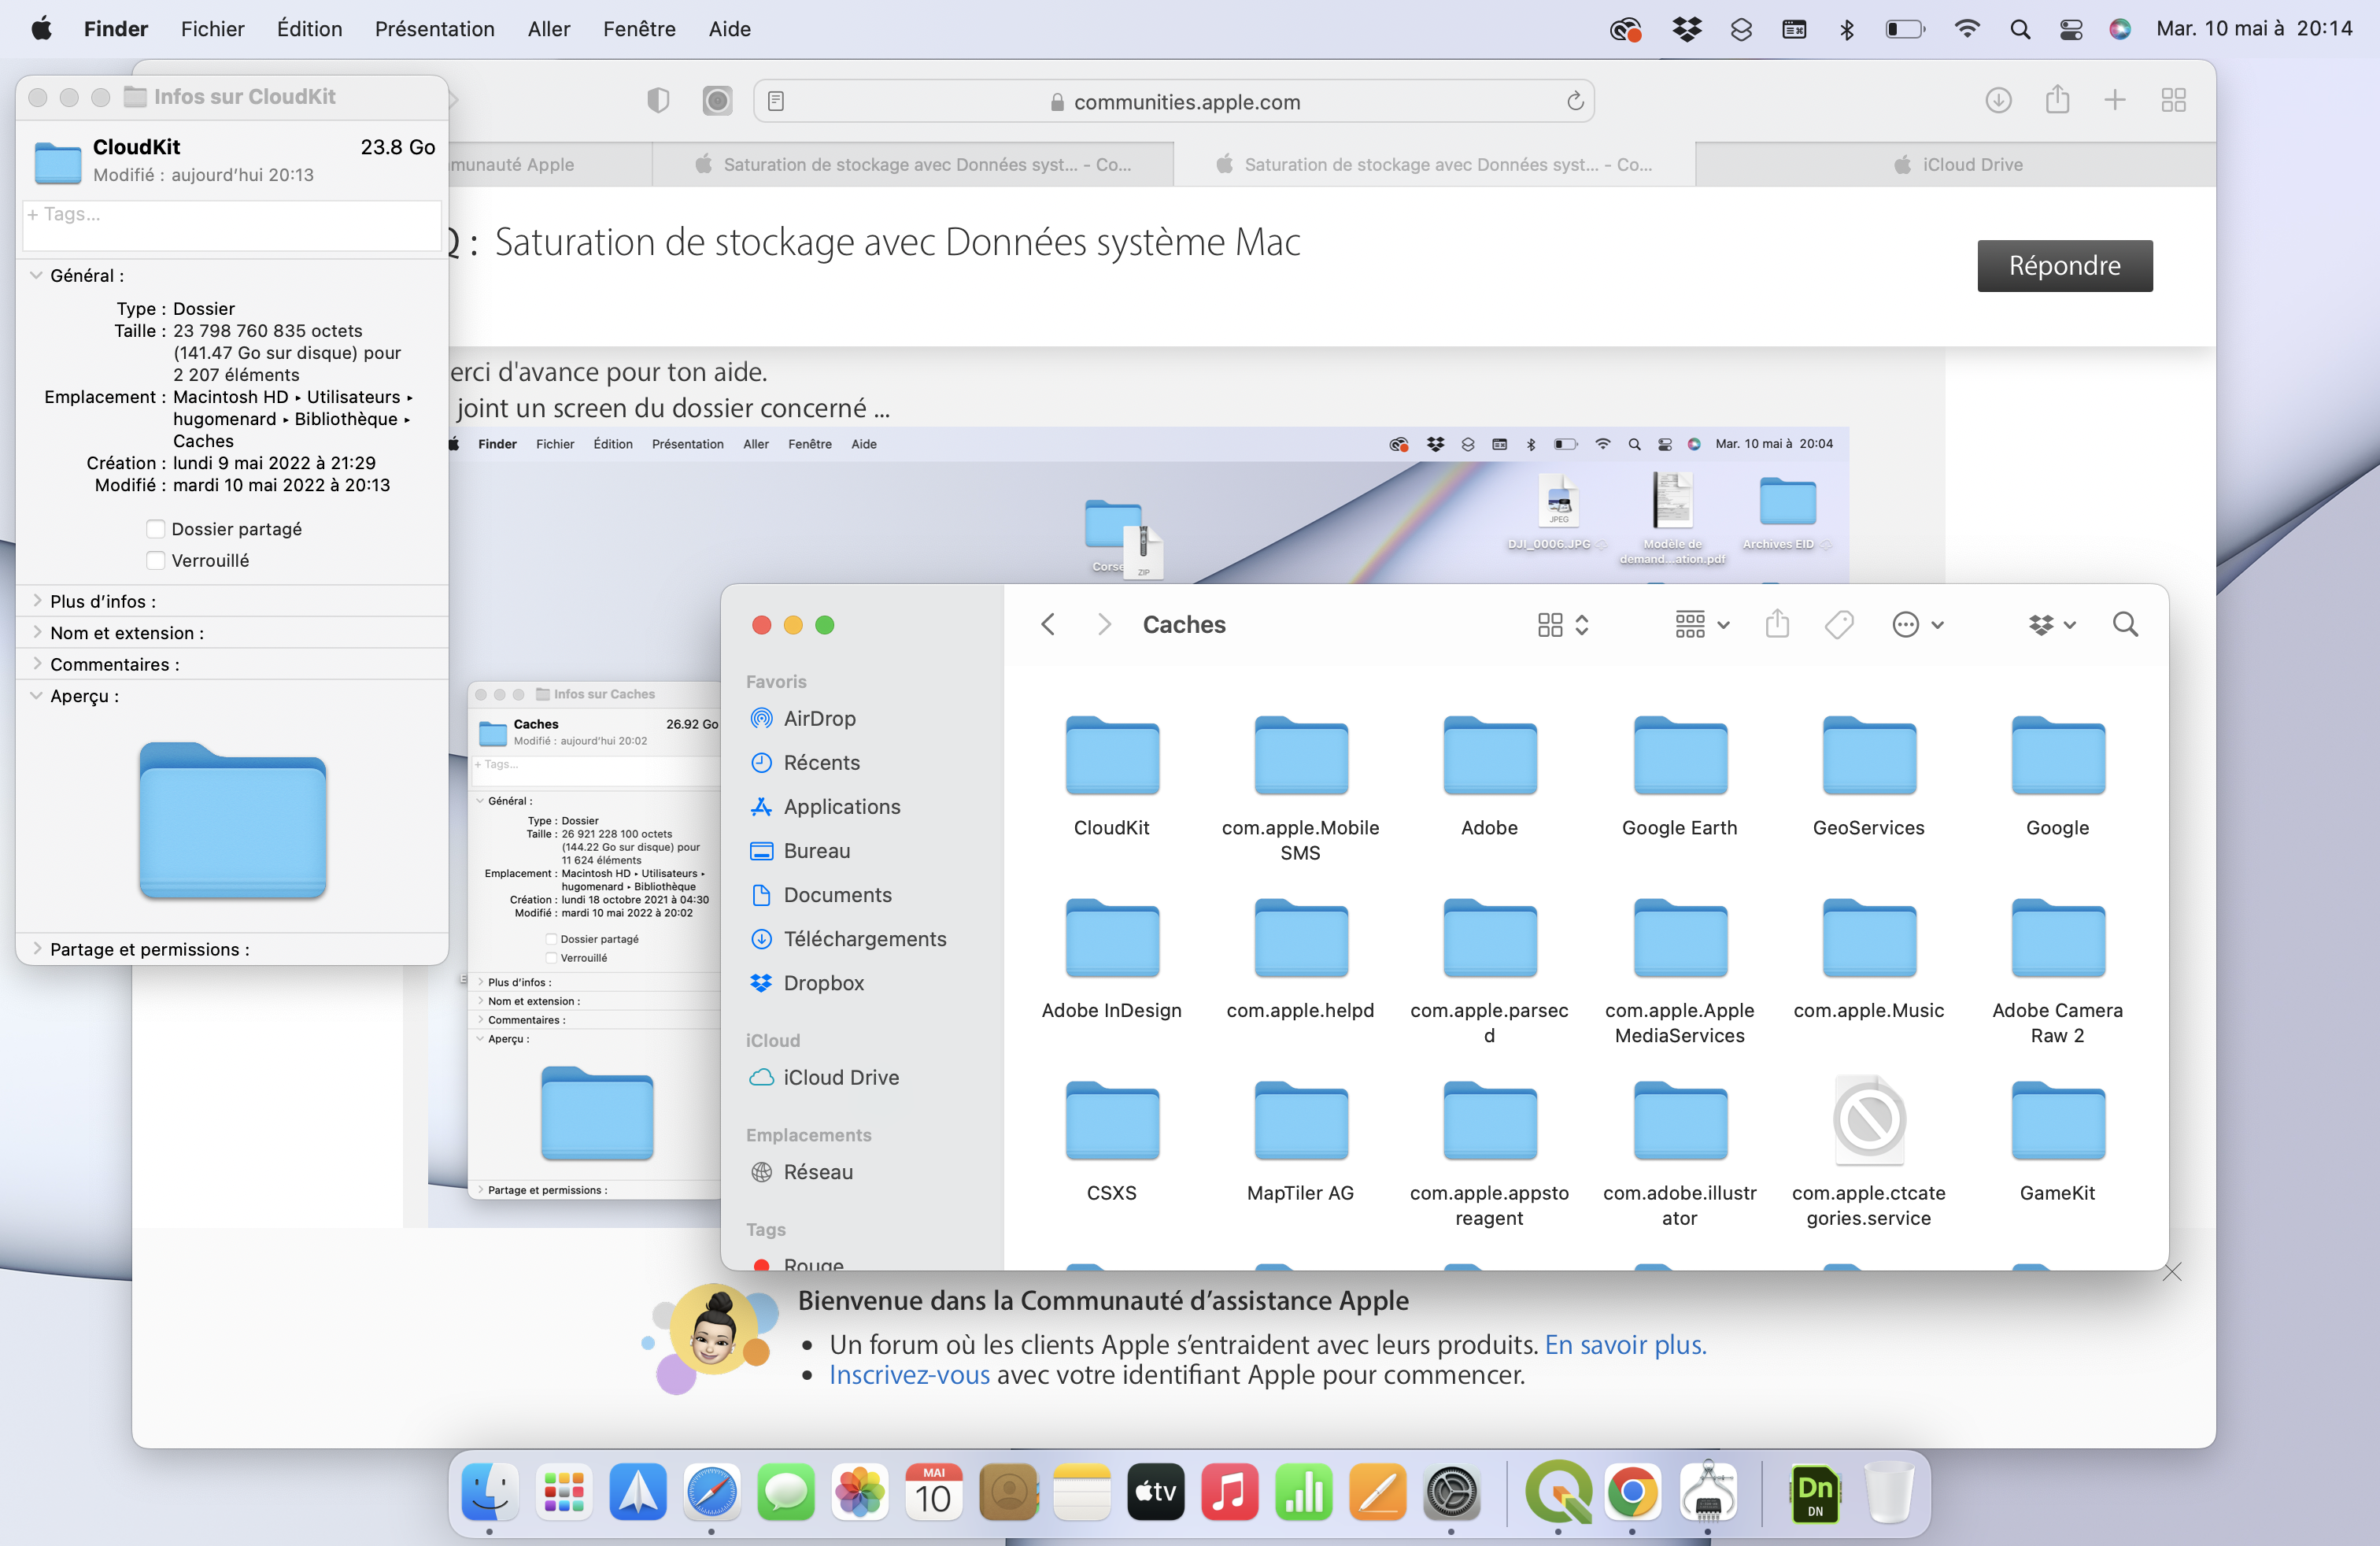
Task: Go back with the Finder back arrow
Action: click(1048, 625)
